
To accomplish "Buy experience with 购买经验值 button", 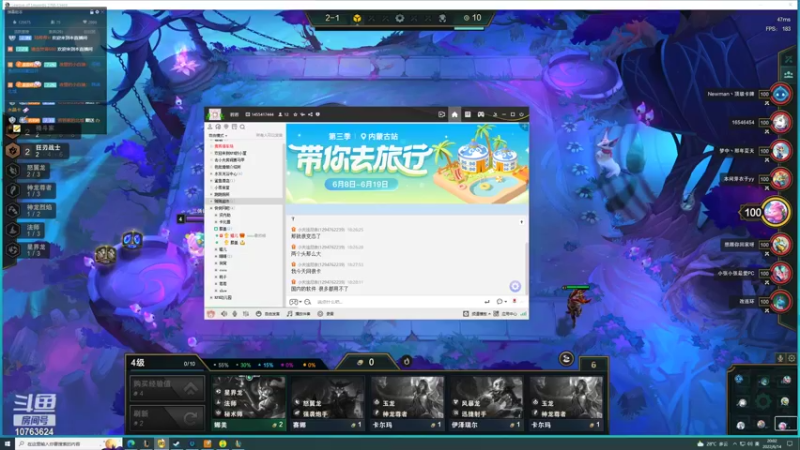I will click(x=167, y=388).
